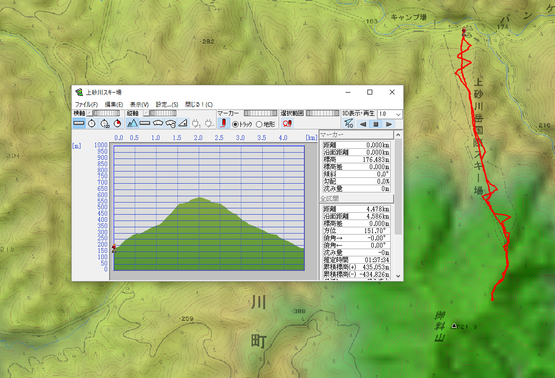
Task: Click the red track start point on map
Action: [x=464, y=31]
